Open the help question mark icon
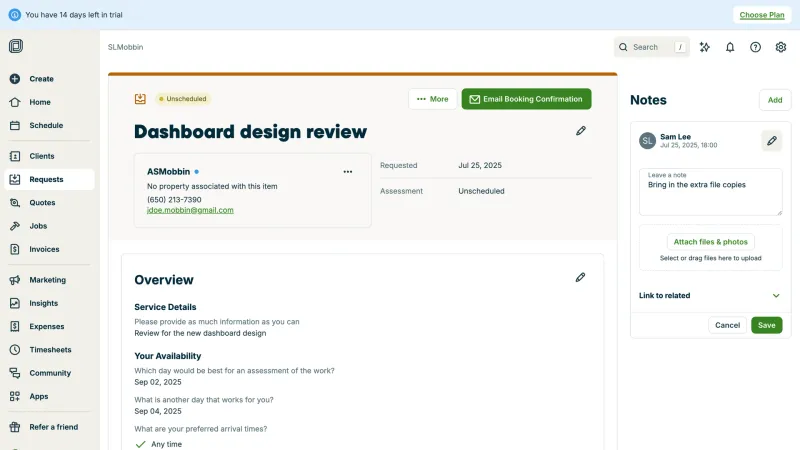This screenshot has height=450, width=800. (755, 47)
